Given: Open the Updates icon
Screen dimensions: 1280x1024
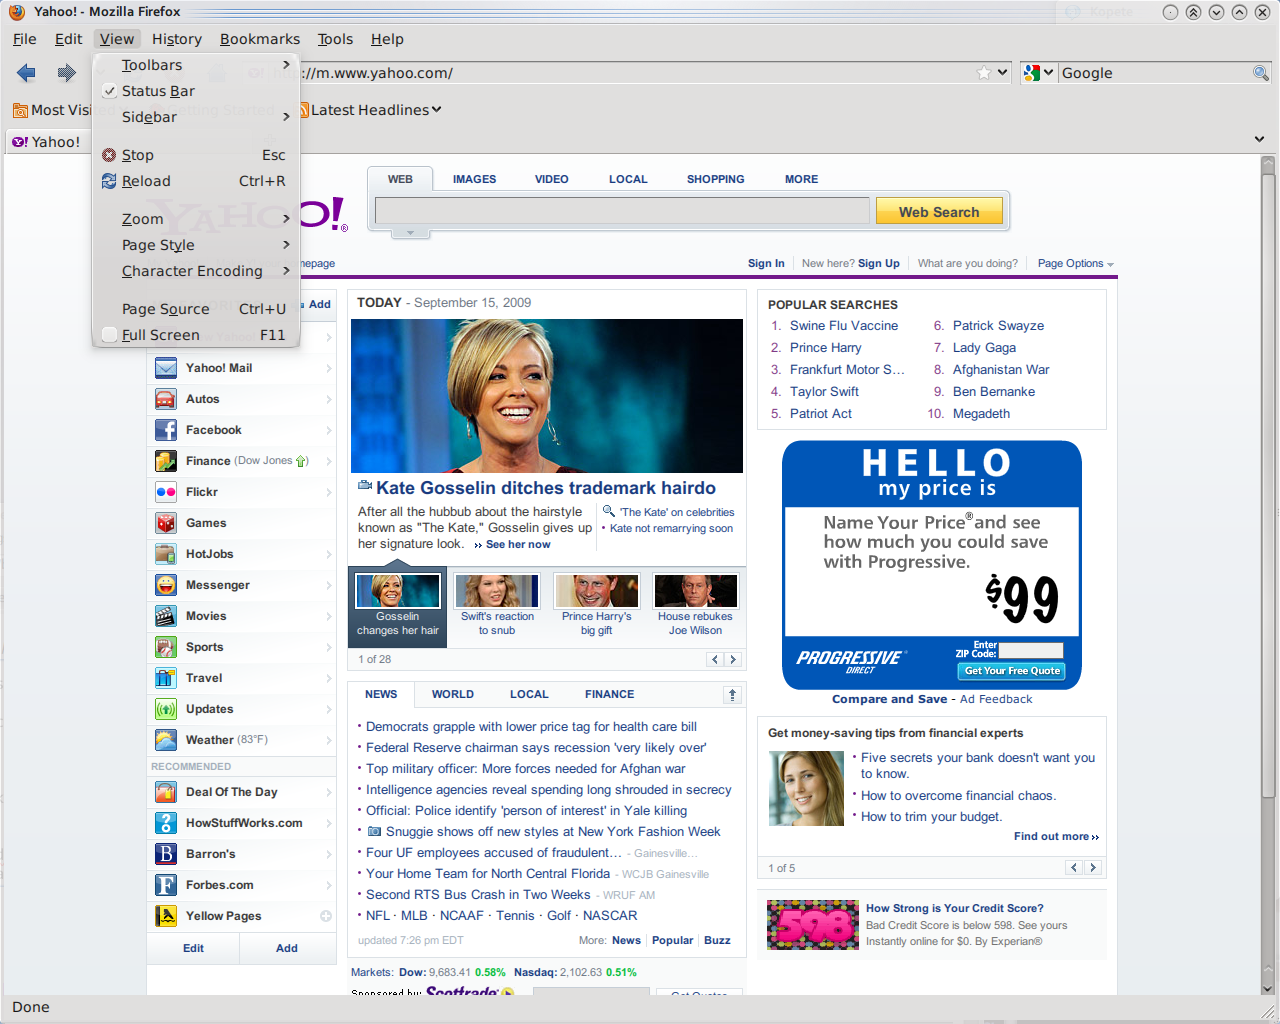Looking at the screenshot, I should pyautogui.click(x=166, y=709).
